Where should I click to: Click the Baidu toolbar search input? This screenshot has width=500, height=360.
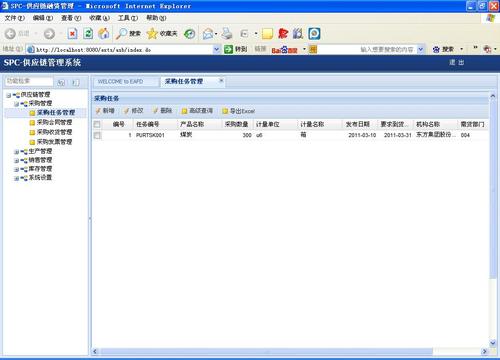pos(367,50)
